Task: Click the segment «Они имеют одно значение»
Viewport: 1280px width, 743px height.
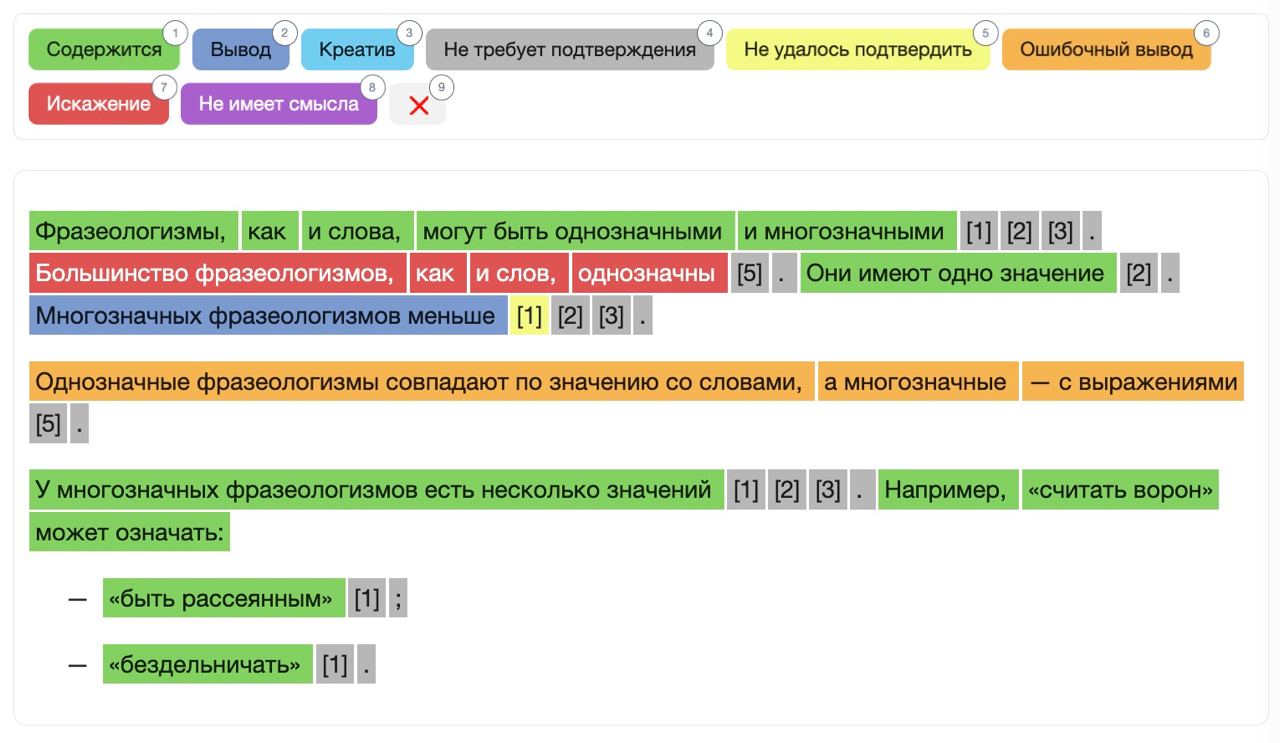Action: point(958,273)
